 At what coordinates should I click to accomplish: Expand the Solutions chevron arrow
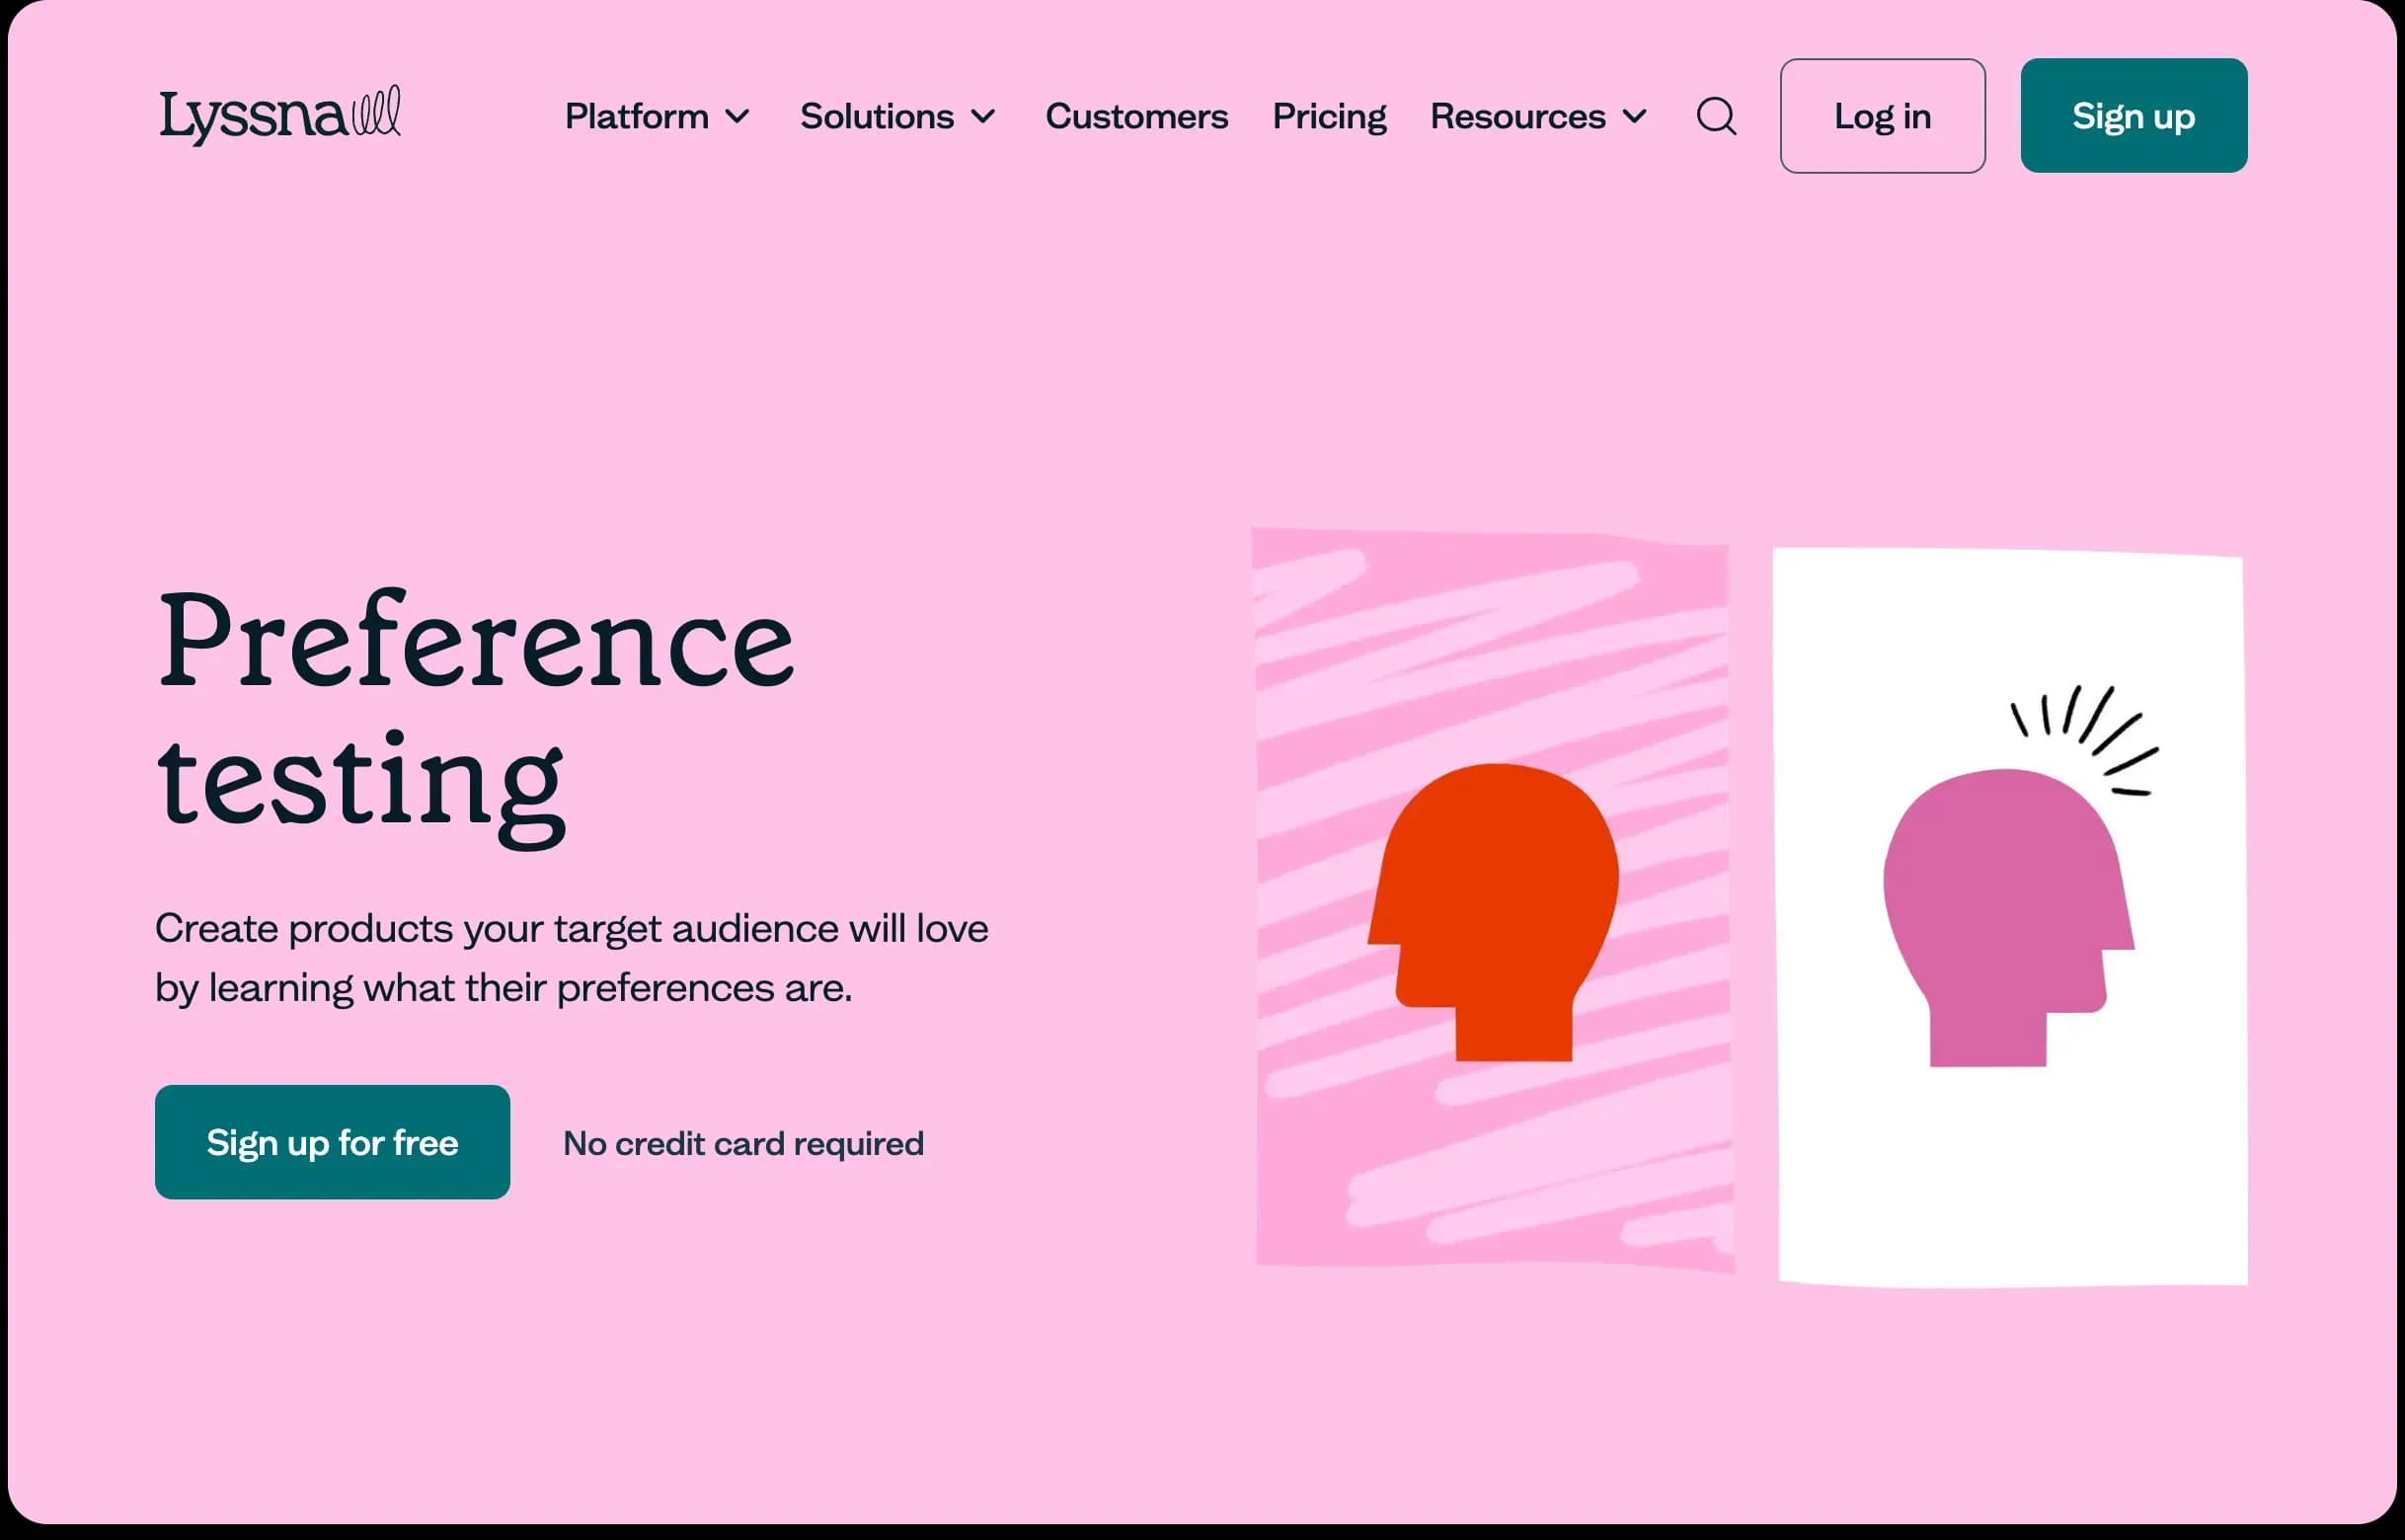click(x=983, y=116)
